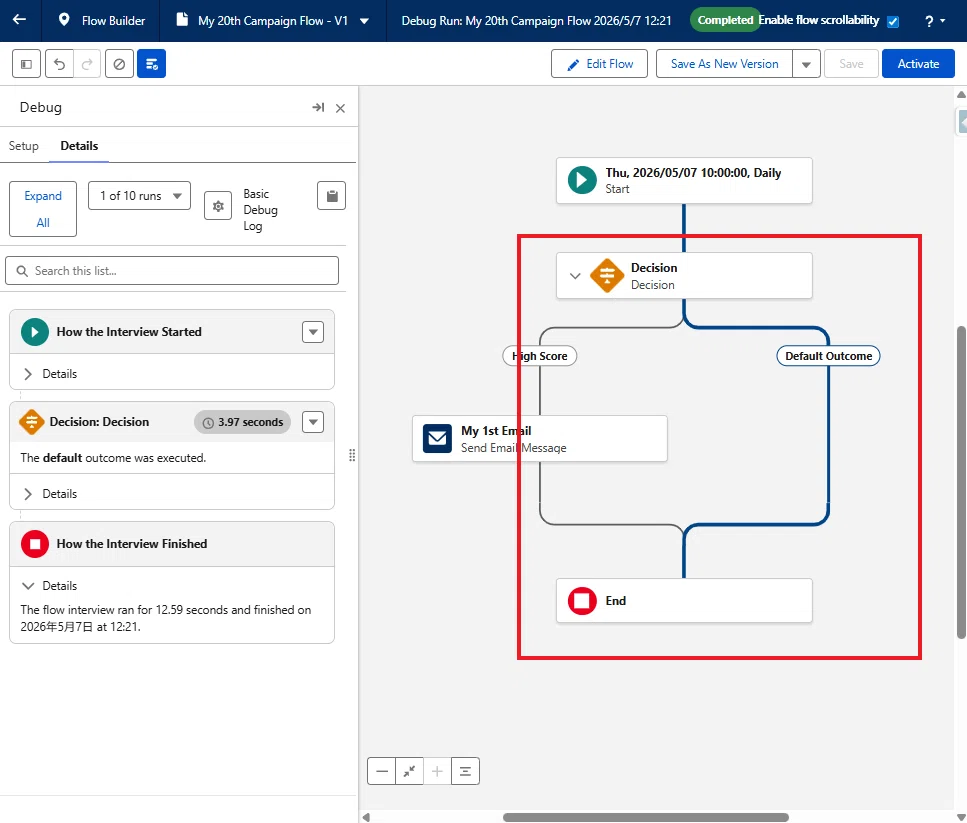The width and height of the screenshot is (967, 823).
Task: Click the Activate button
Action: click(918, 63)
